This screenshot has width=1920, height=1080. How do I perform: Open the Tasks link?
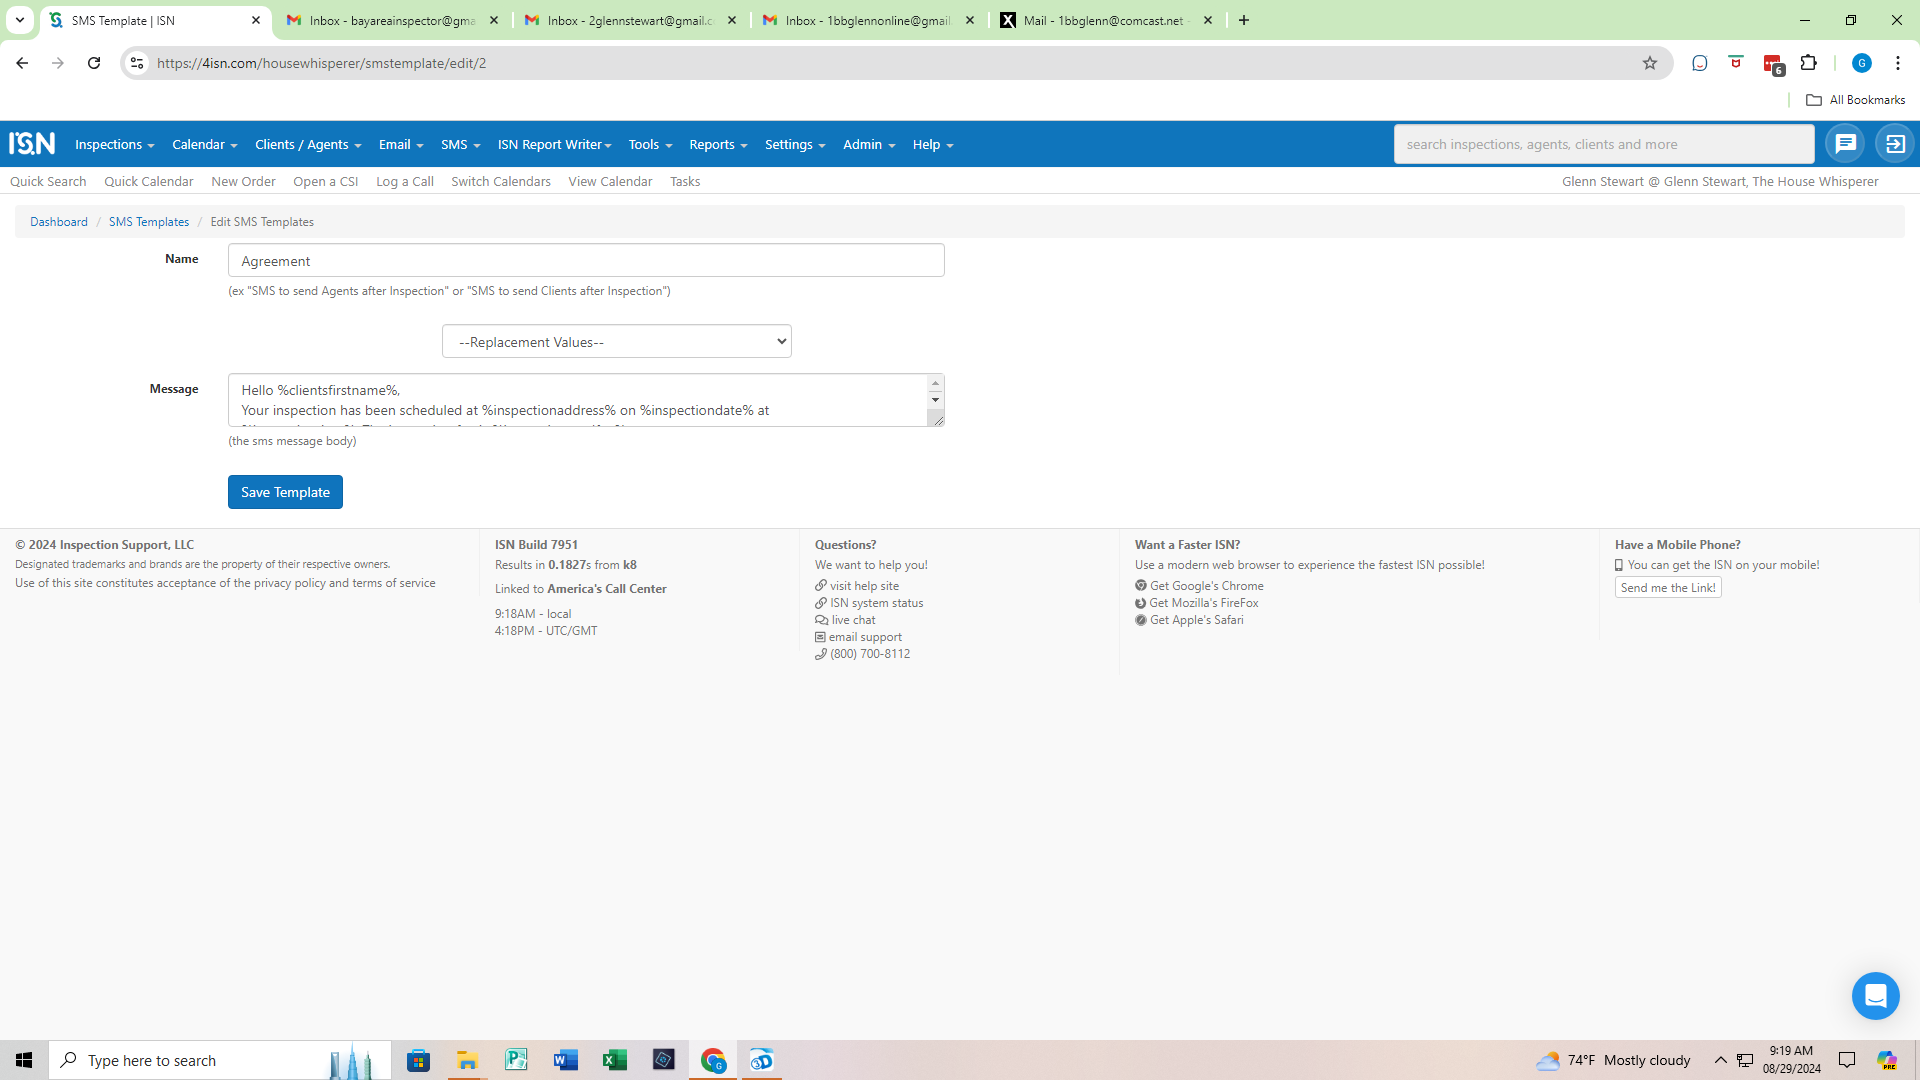click(685, 181)
